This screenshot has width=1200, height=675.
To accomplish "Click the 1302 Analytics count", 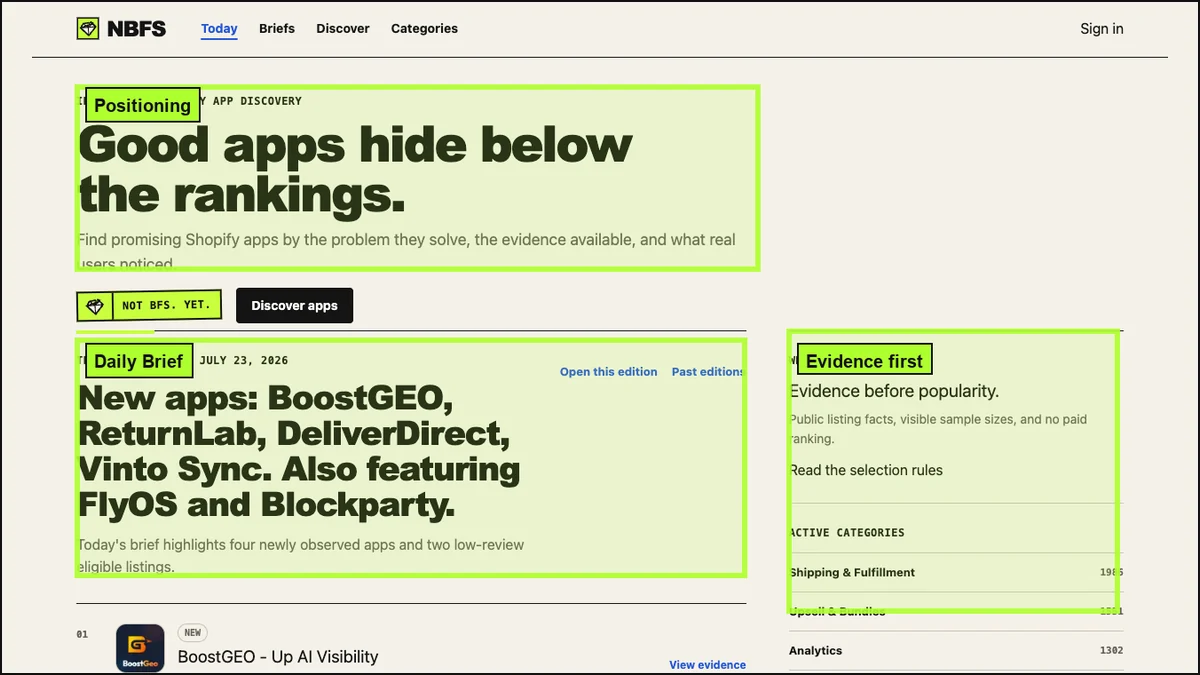I will (x=1111, y=651).
